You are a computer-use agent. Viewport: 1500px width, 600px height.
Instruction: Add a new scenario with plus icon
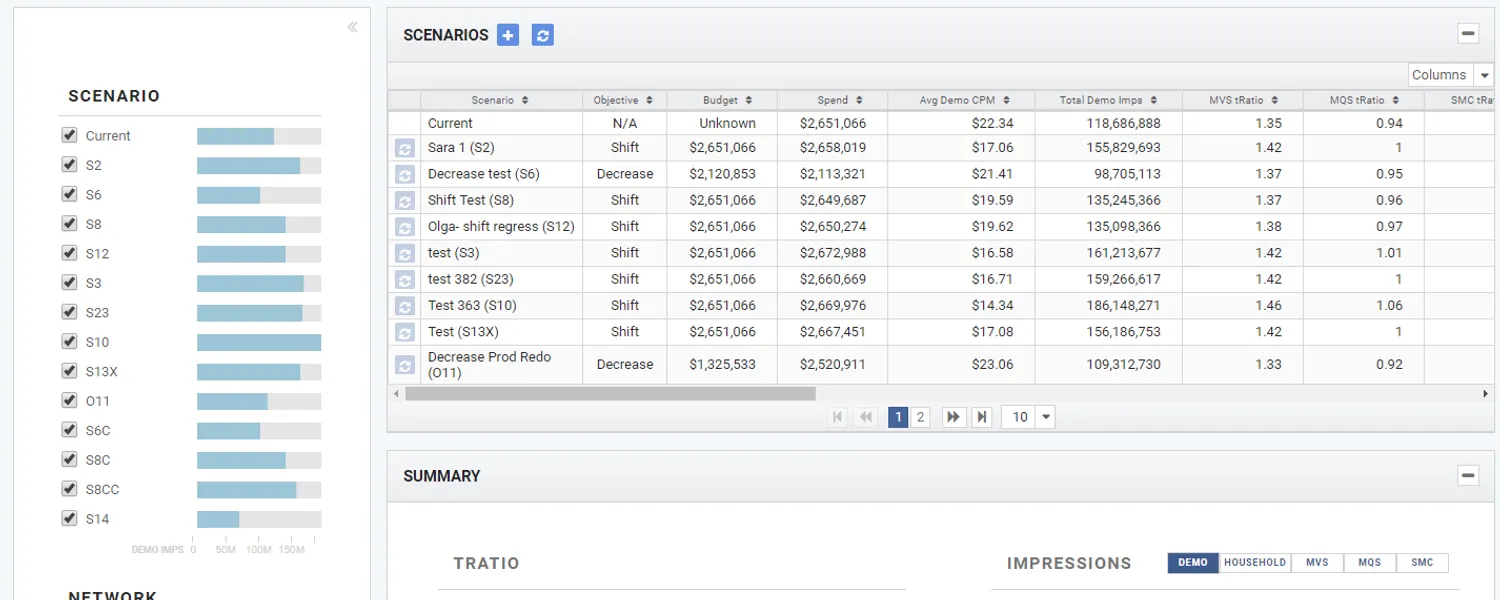[508, 35]
